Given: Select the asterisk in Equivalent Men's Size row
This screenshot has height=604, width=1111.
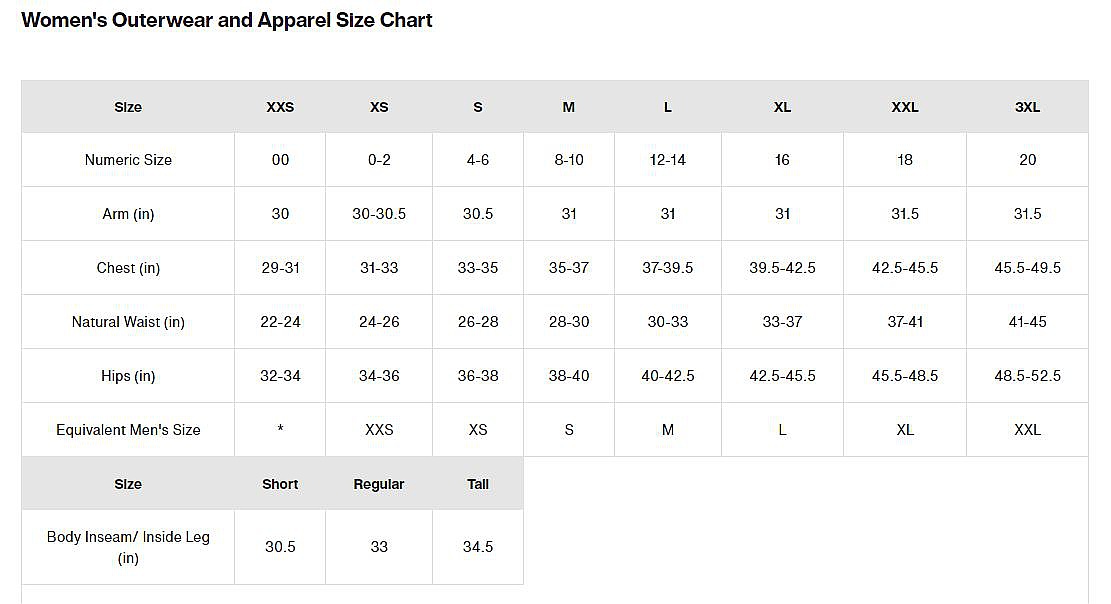Looking at the screenshot, I should (x=280, y=430).
